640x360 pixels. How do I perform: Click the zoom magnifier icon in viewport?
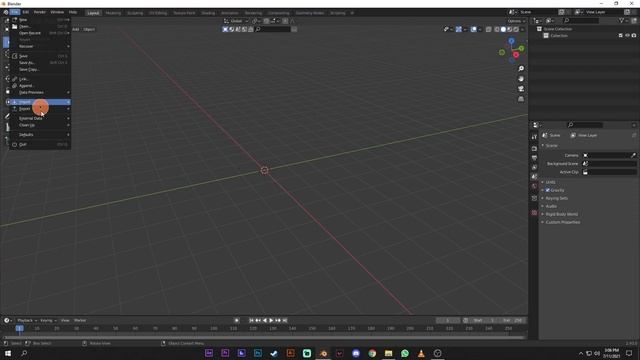(521, 69)
